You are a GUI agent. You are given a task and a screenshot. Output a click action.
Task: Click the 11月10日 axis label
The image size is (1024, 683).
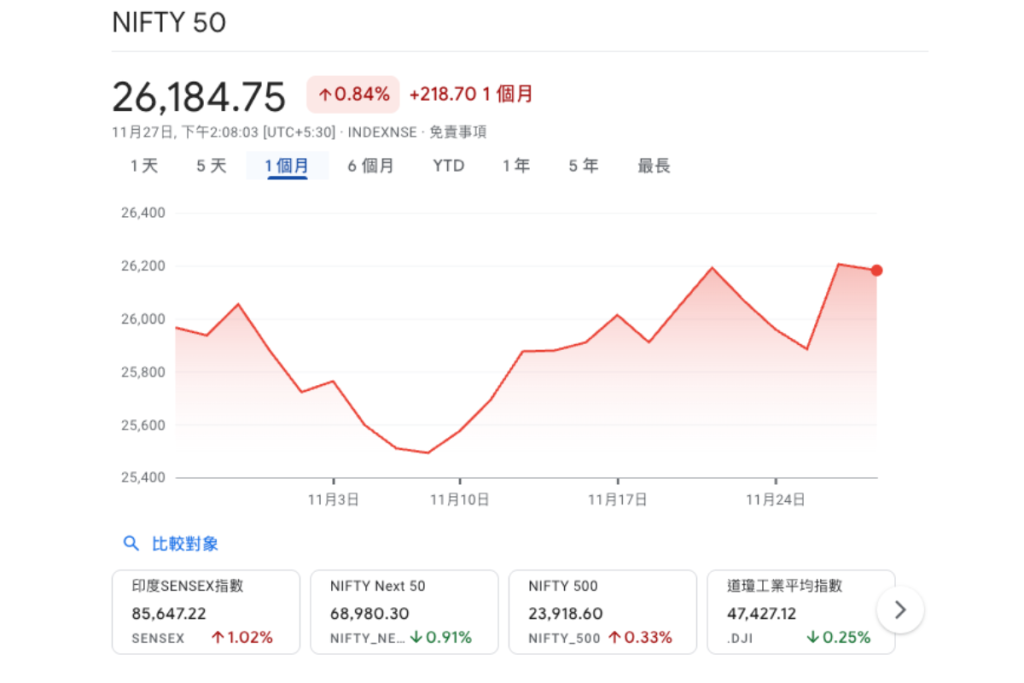point(460,500)
